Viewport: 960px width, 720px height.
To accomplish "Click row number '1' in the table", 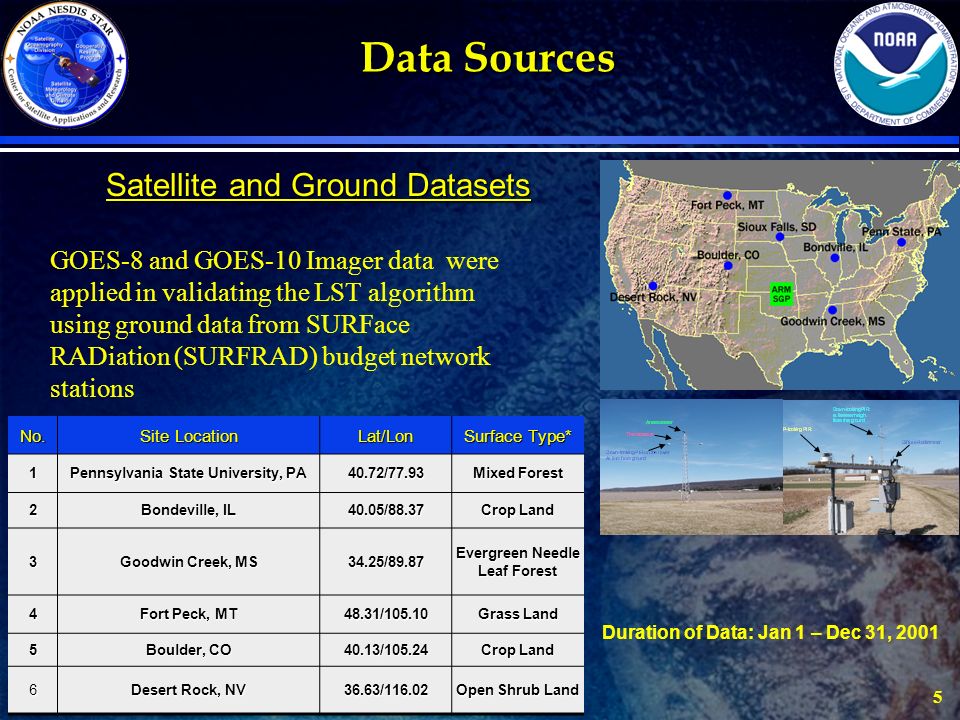I will point(32,473).
